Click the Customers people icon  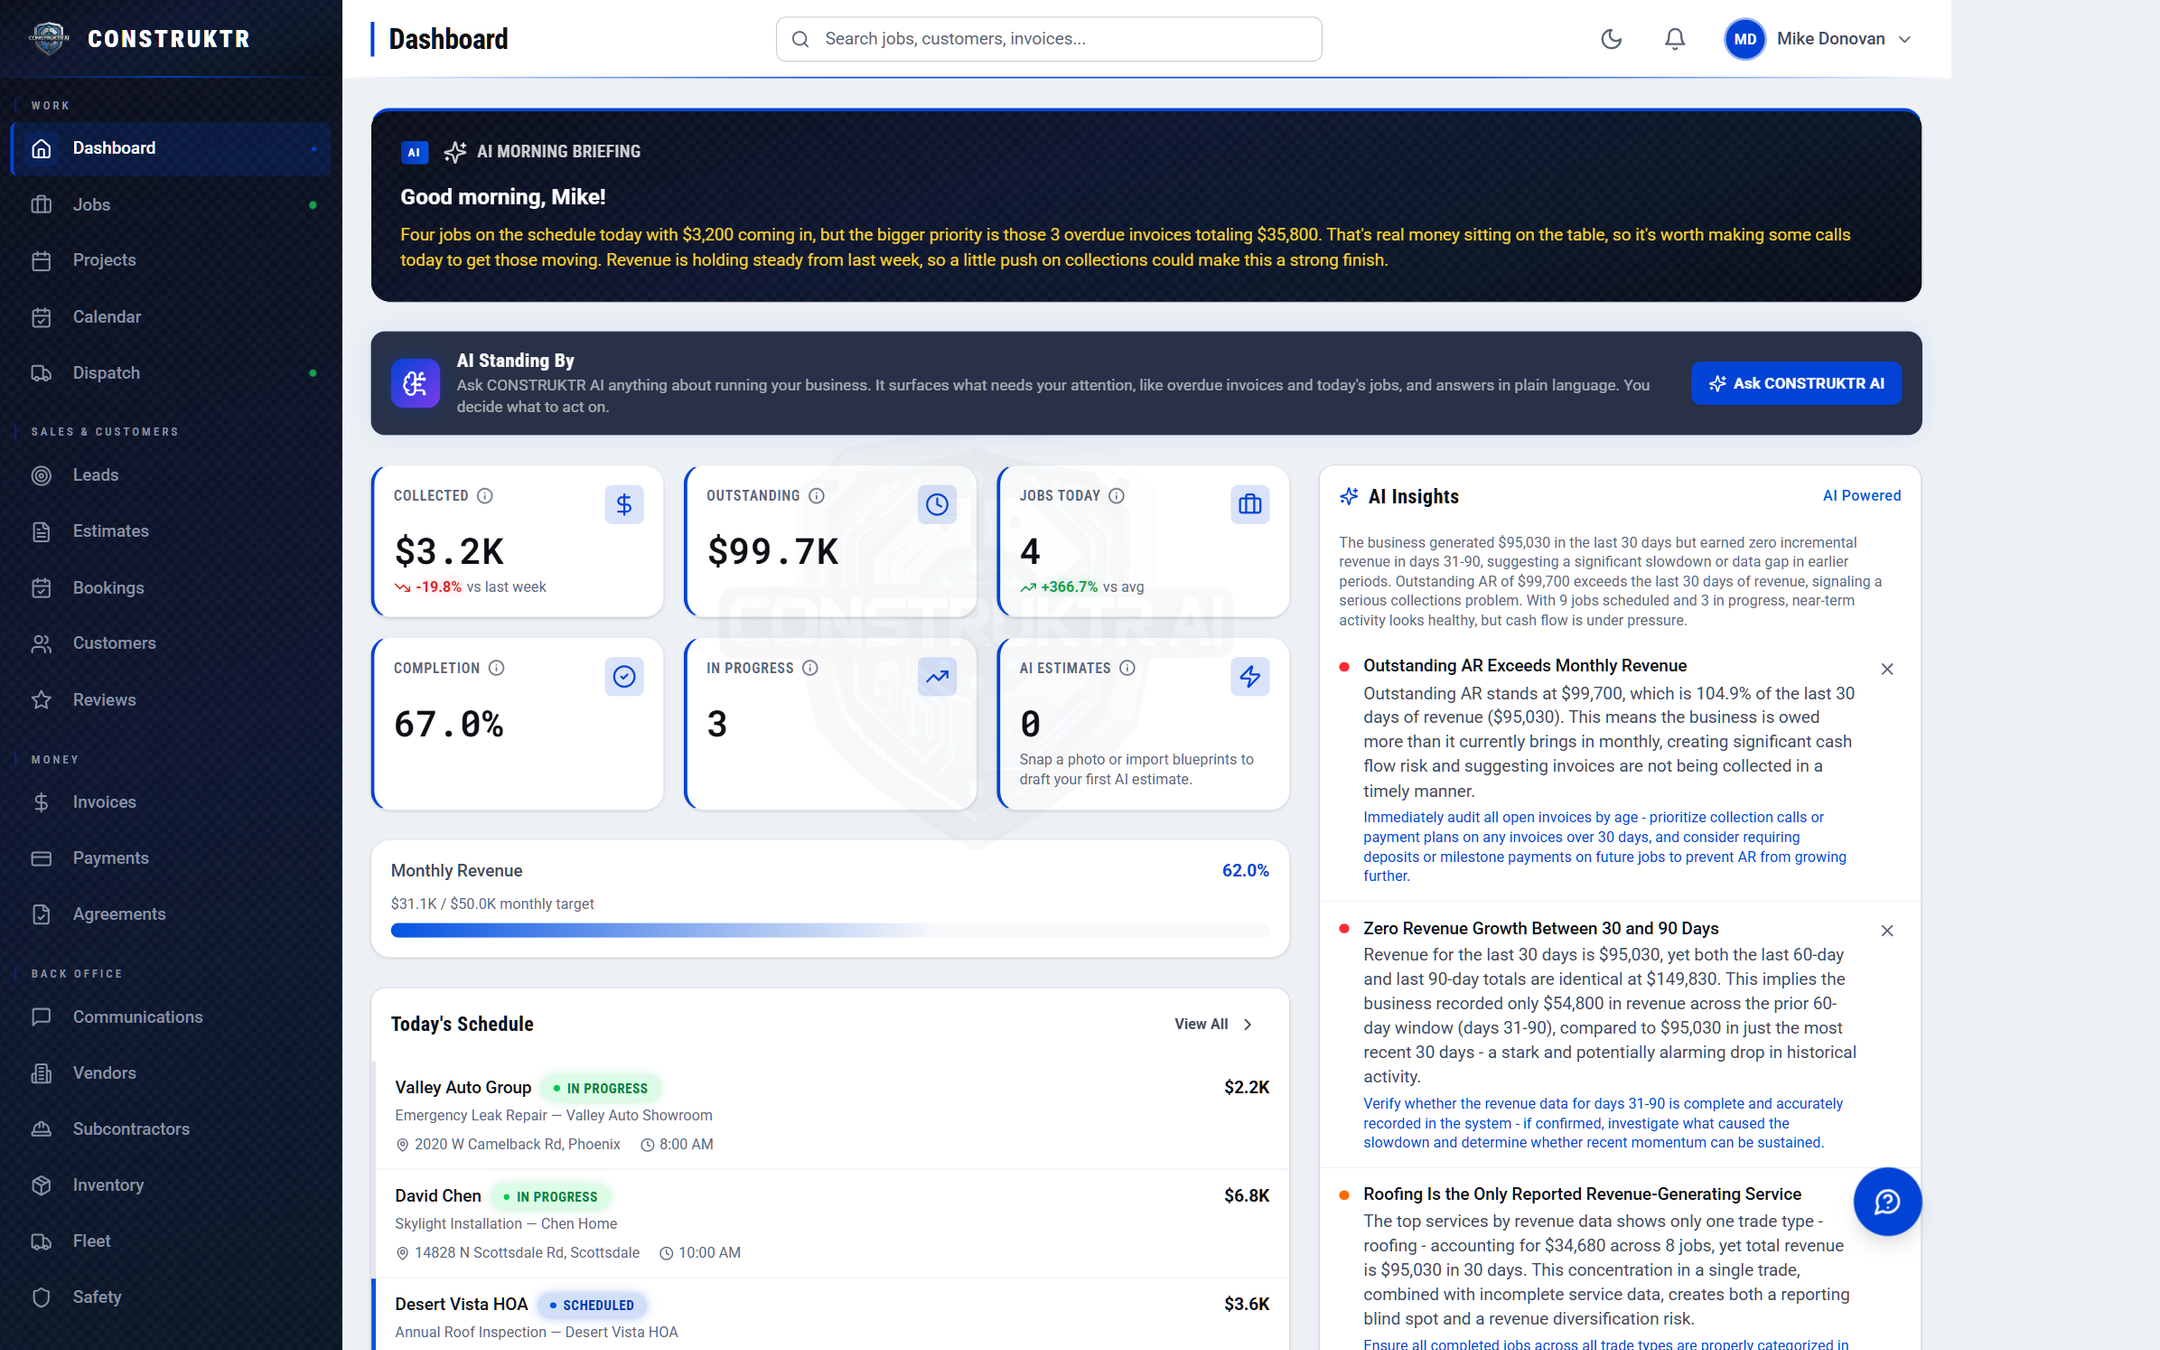[41, 643]
